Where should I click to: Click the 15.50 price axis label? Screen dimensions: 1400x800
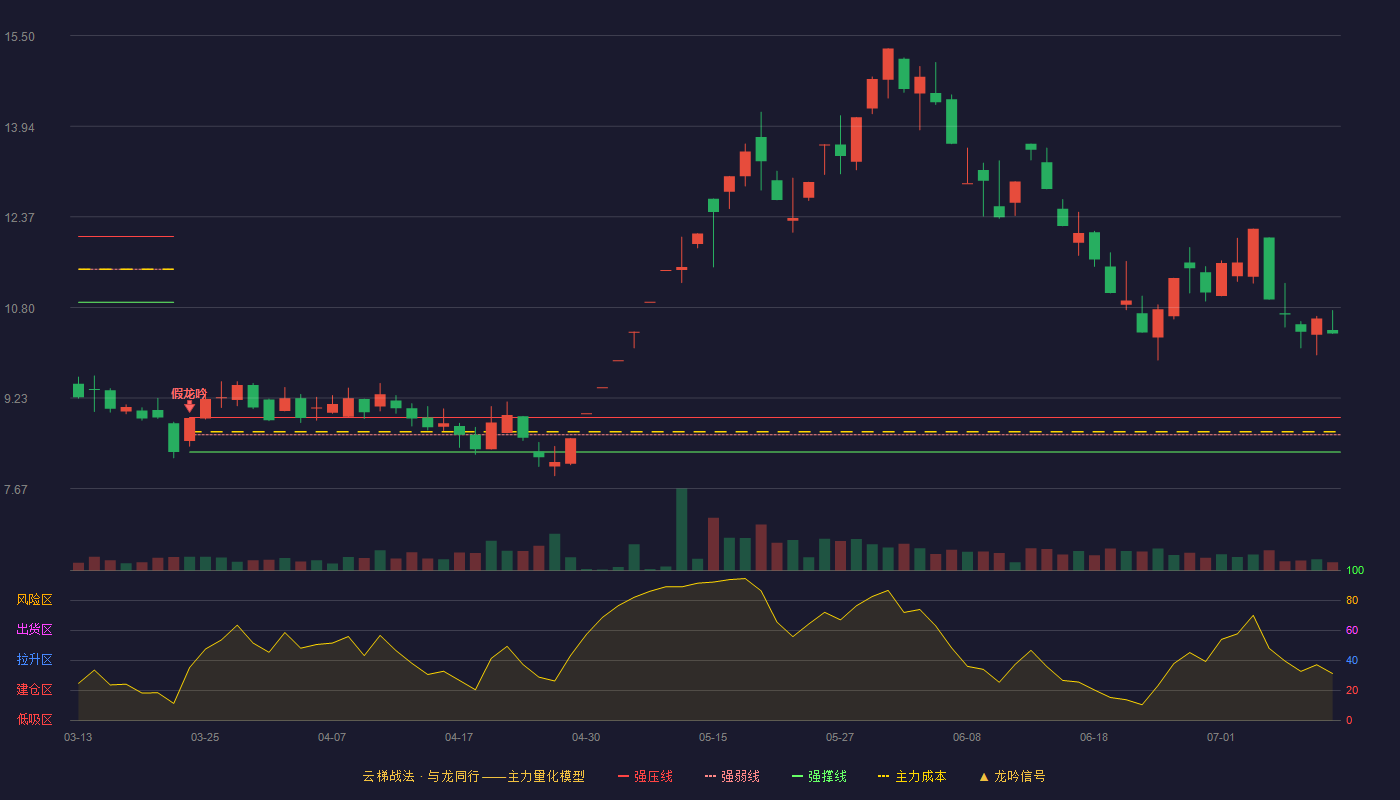click(x=20, y=37)
